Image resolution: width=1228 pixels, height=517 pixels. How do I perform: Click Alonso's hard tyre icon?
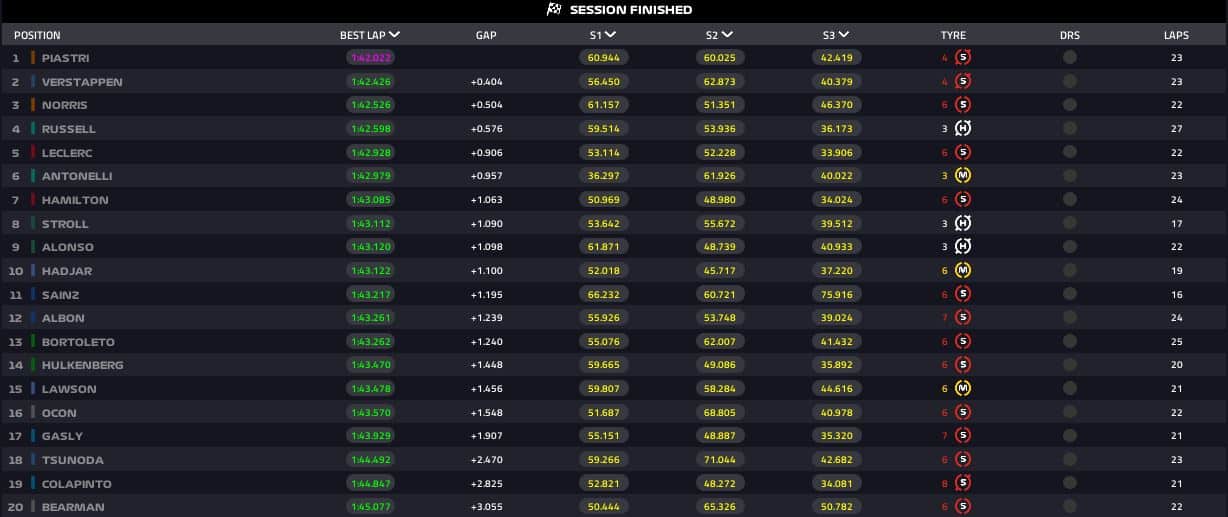(x=963, y=246)
